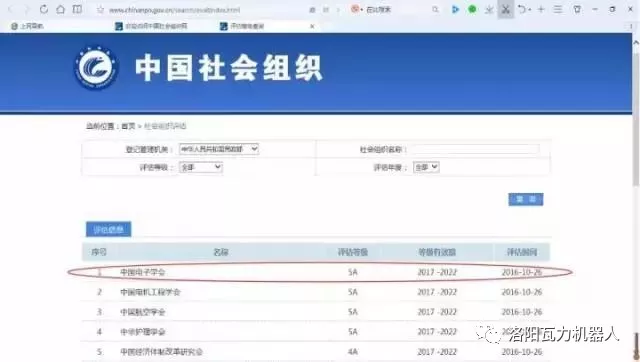Screen dimensions: 640x362
Task: Click the address bar URL field
Action: tap(175, 10)
